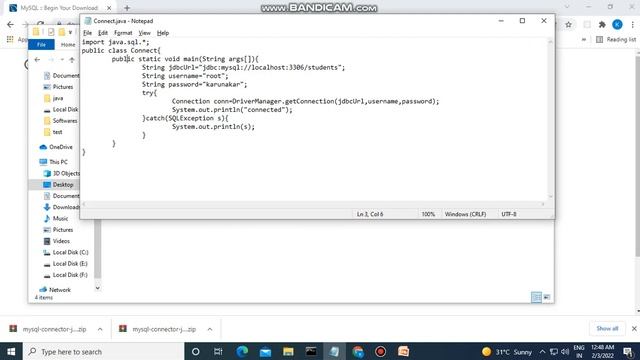Close the Chrome downloads bar
640x360 pixels.
pyautogui.click(x=634, y=329)
